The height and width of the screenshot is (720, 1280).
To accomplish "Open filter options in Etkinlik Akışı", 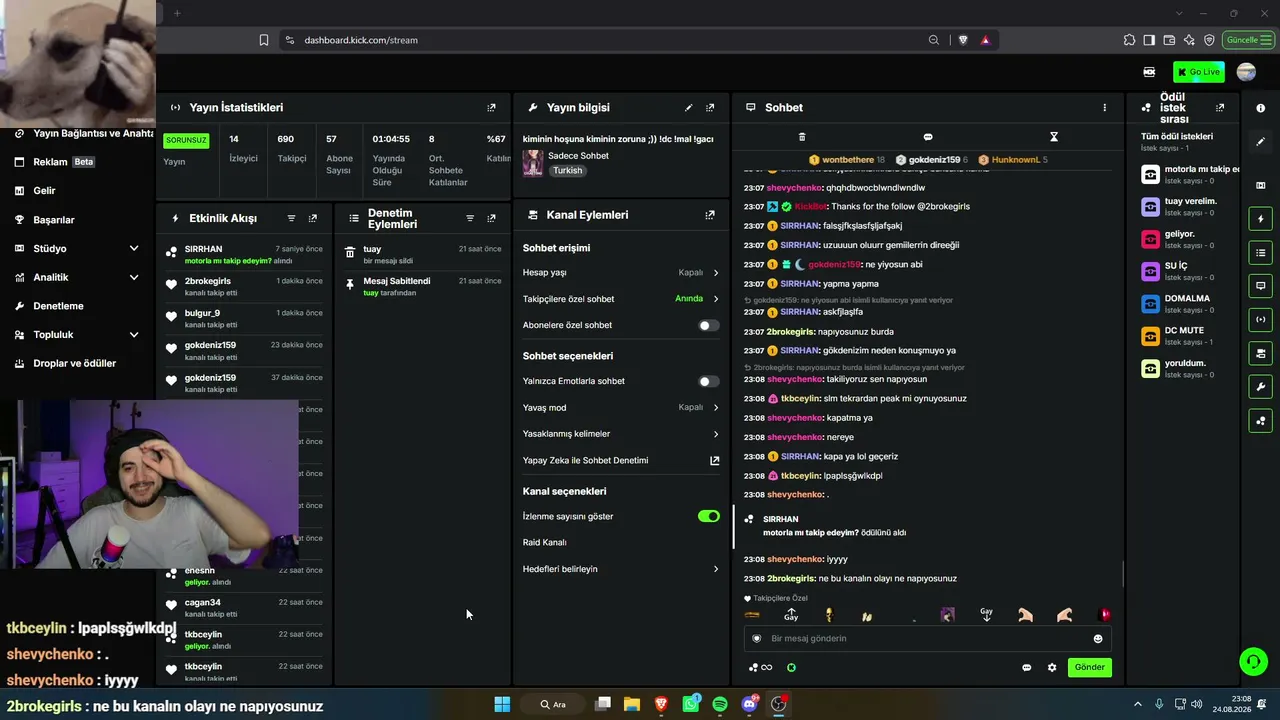I will point(291,218).
